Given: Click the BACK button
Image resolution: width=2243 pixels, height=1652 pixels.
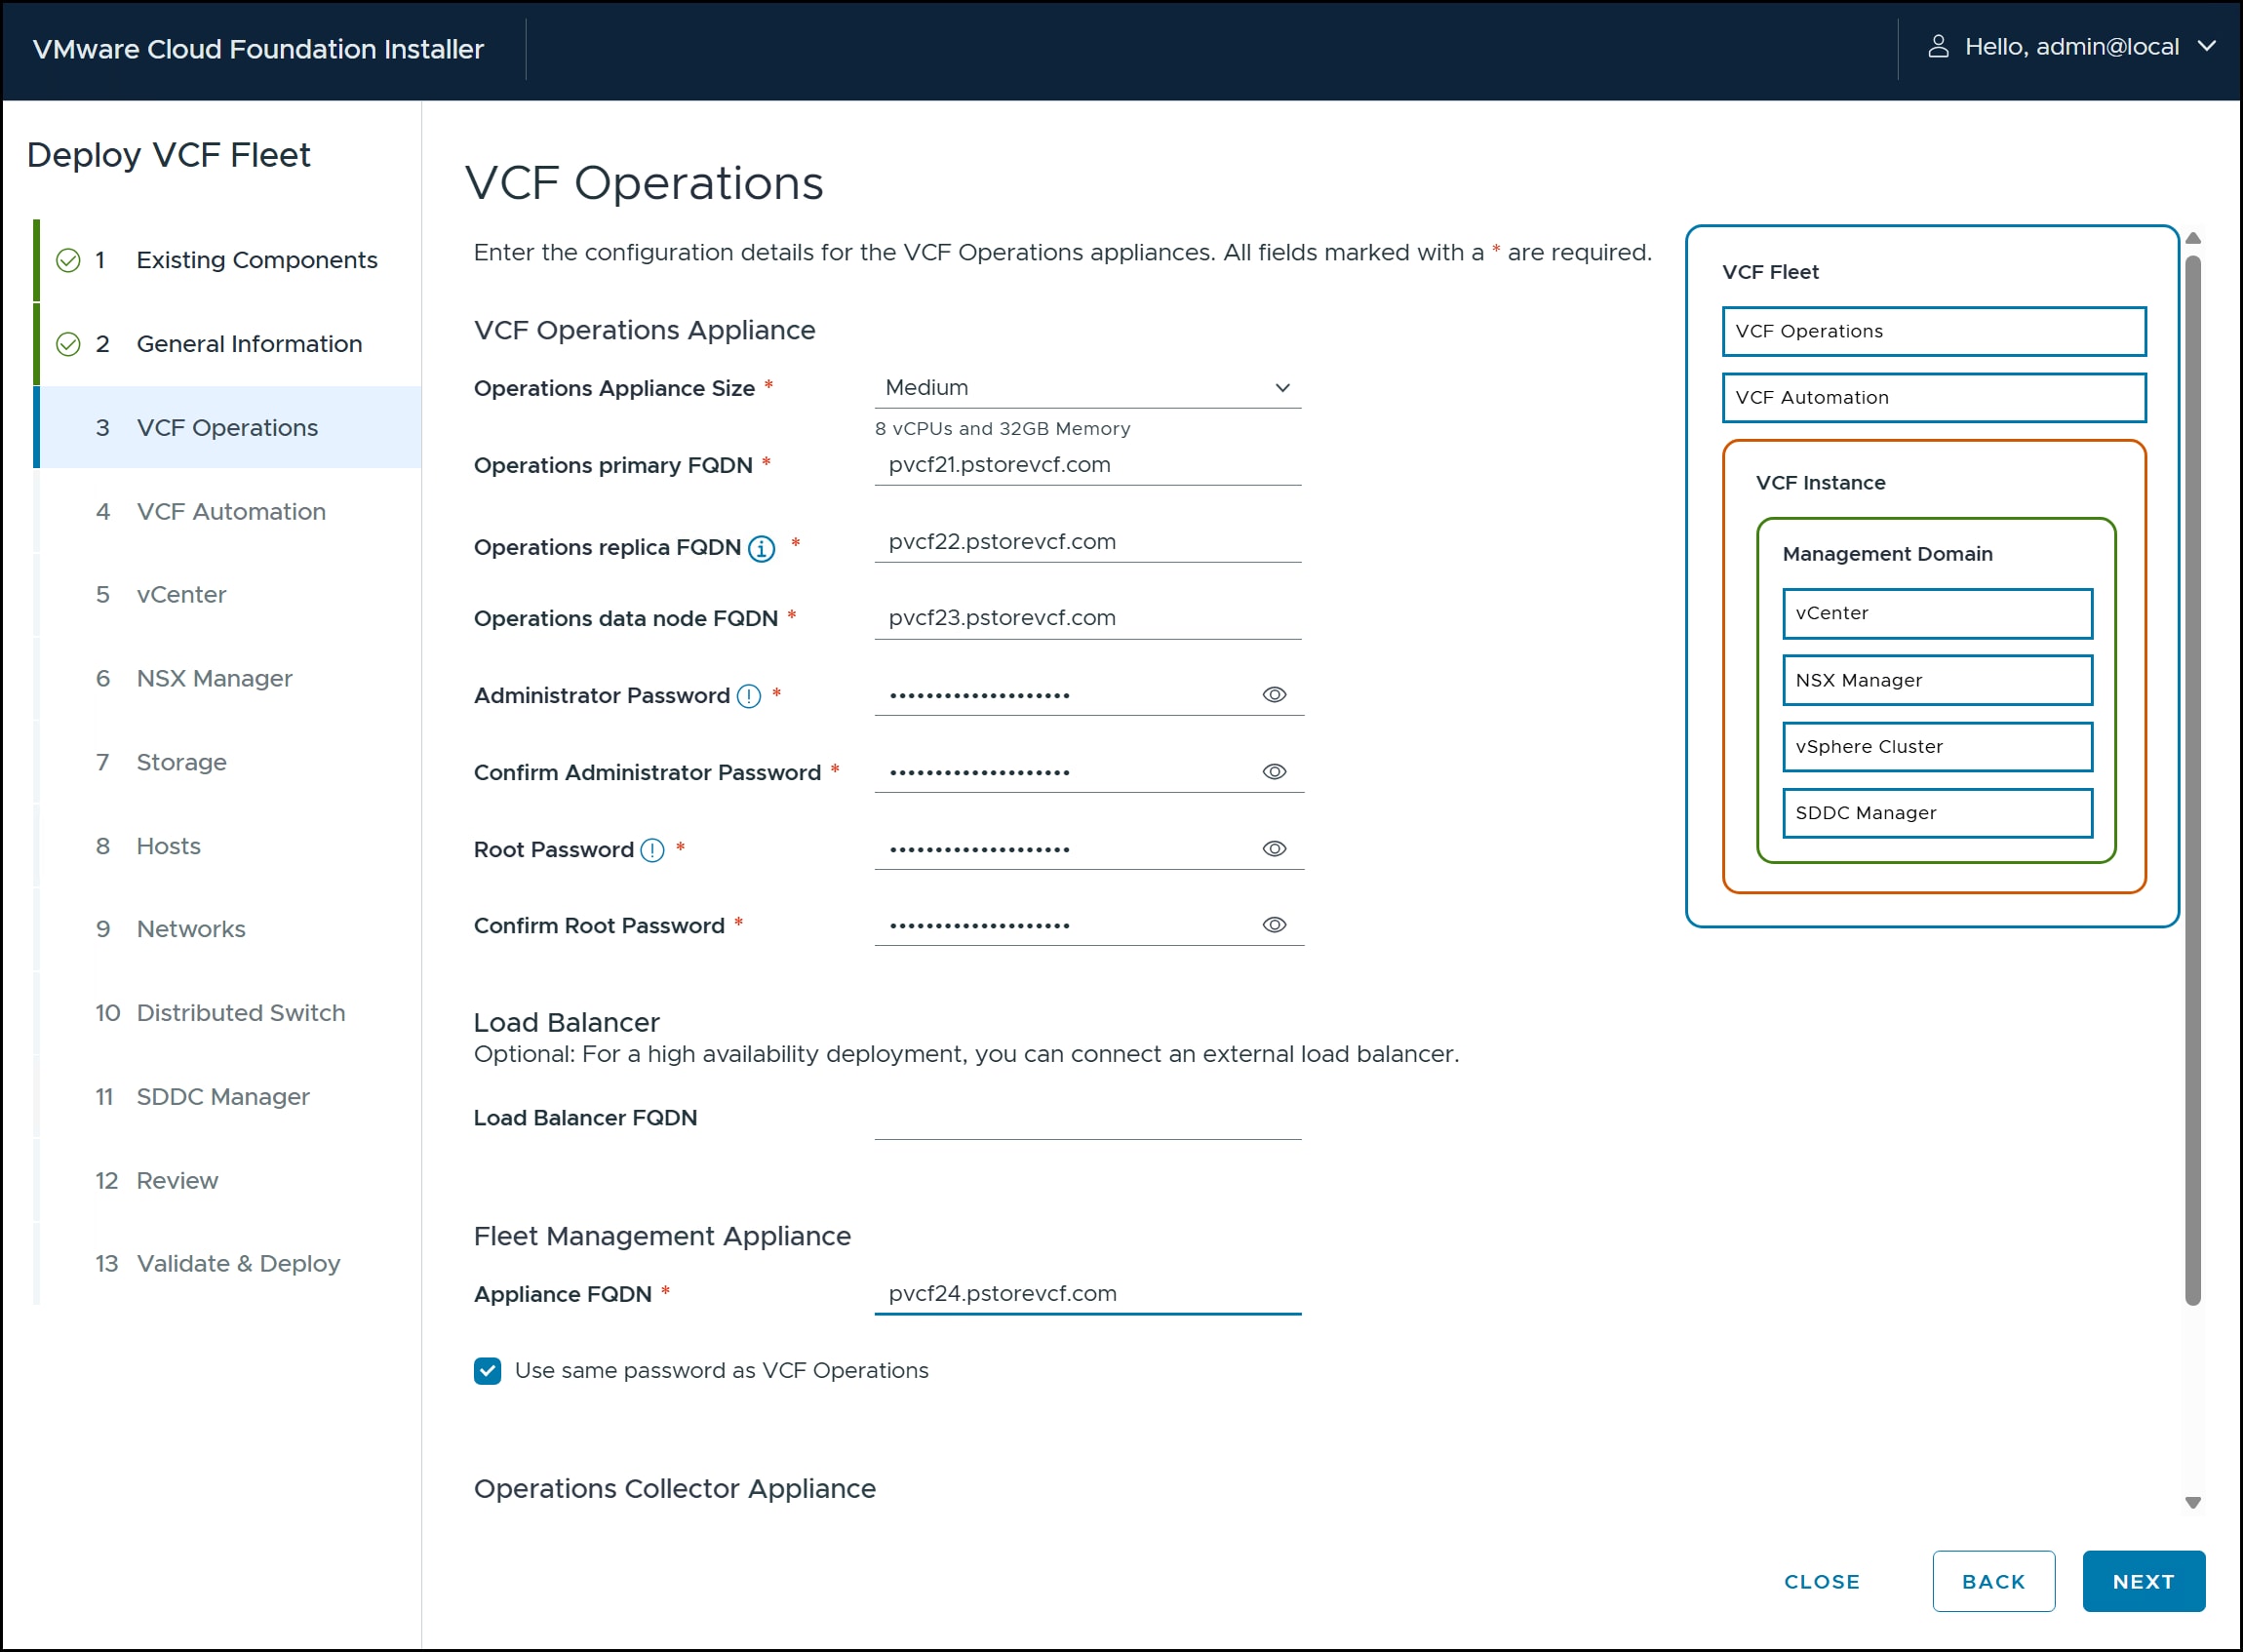Looking at the screenshot, I should point(1993,1582).
